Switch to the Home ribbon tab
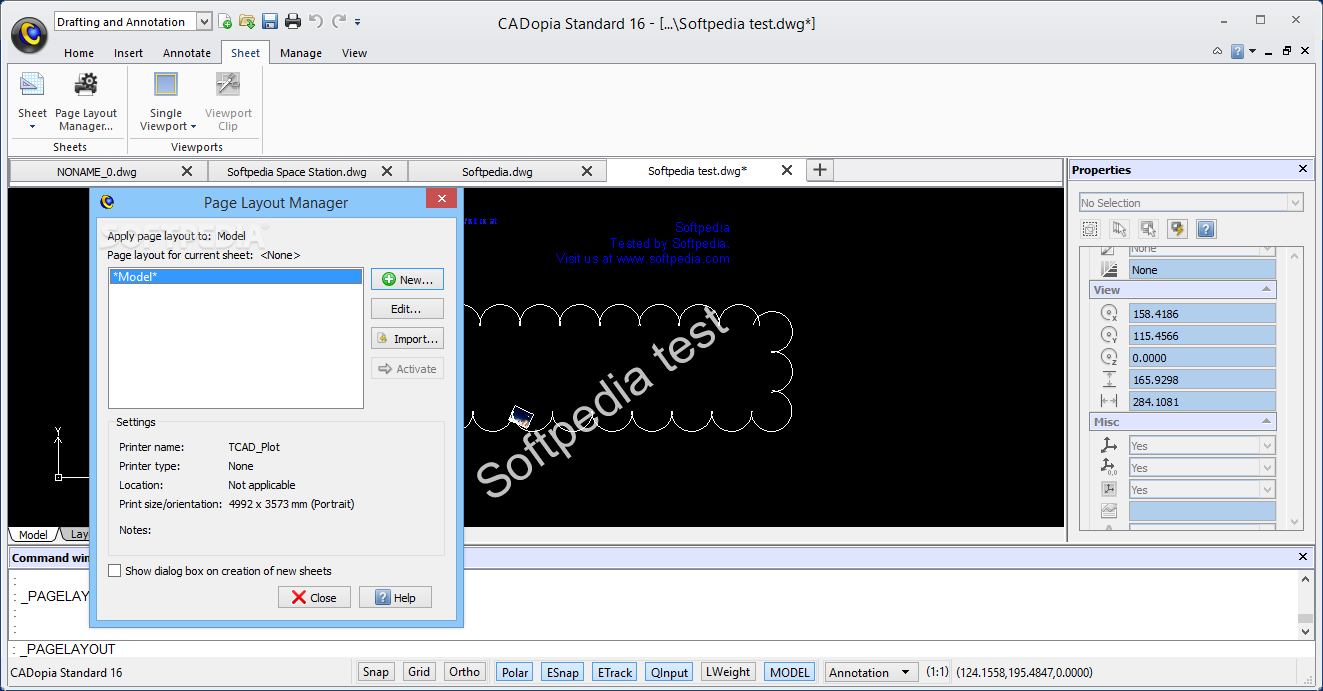Image resolution: width=1323 pixels, height=691 pixels. 79,53
